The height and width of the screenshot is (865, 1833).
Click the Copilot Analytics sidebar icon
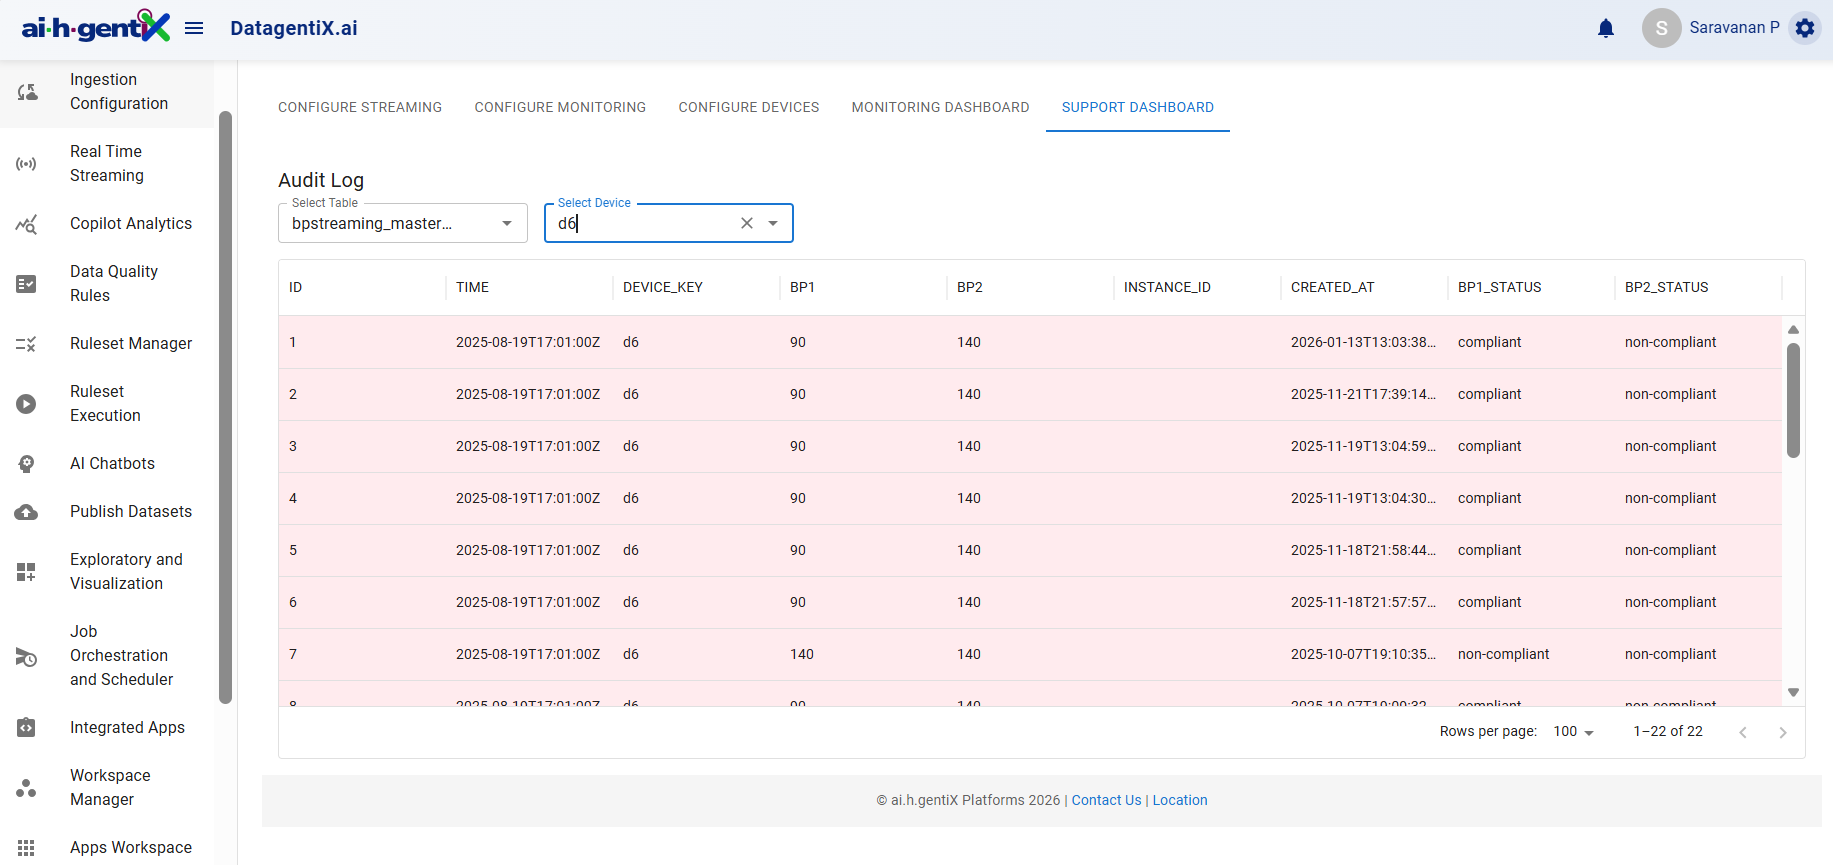click(27, 224)
